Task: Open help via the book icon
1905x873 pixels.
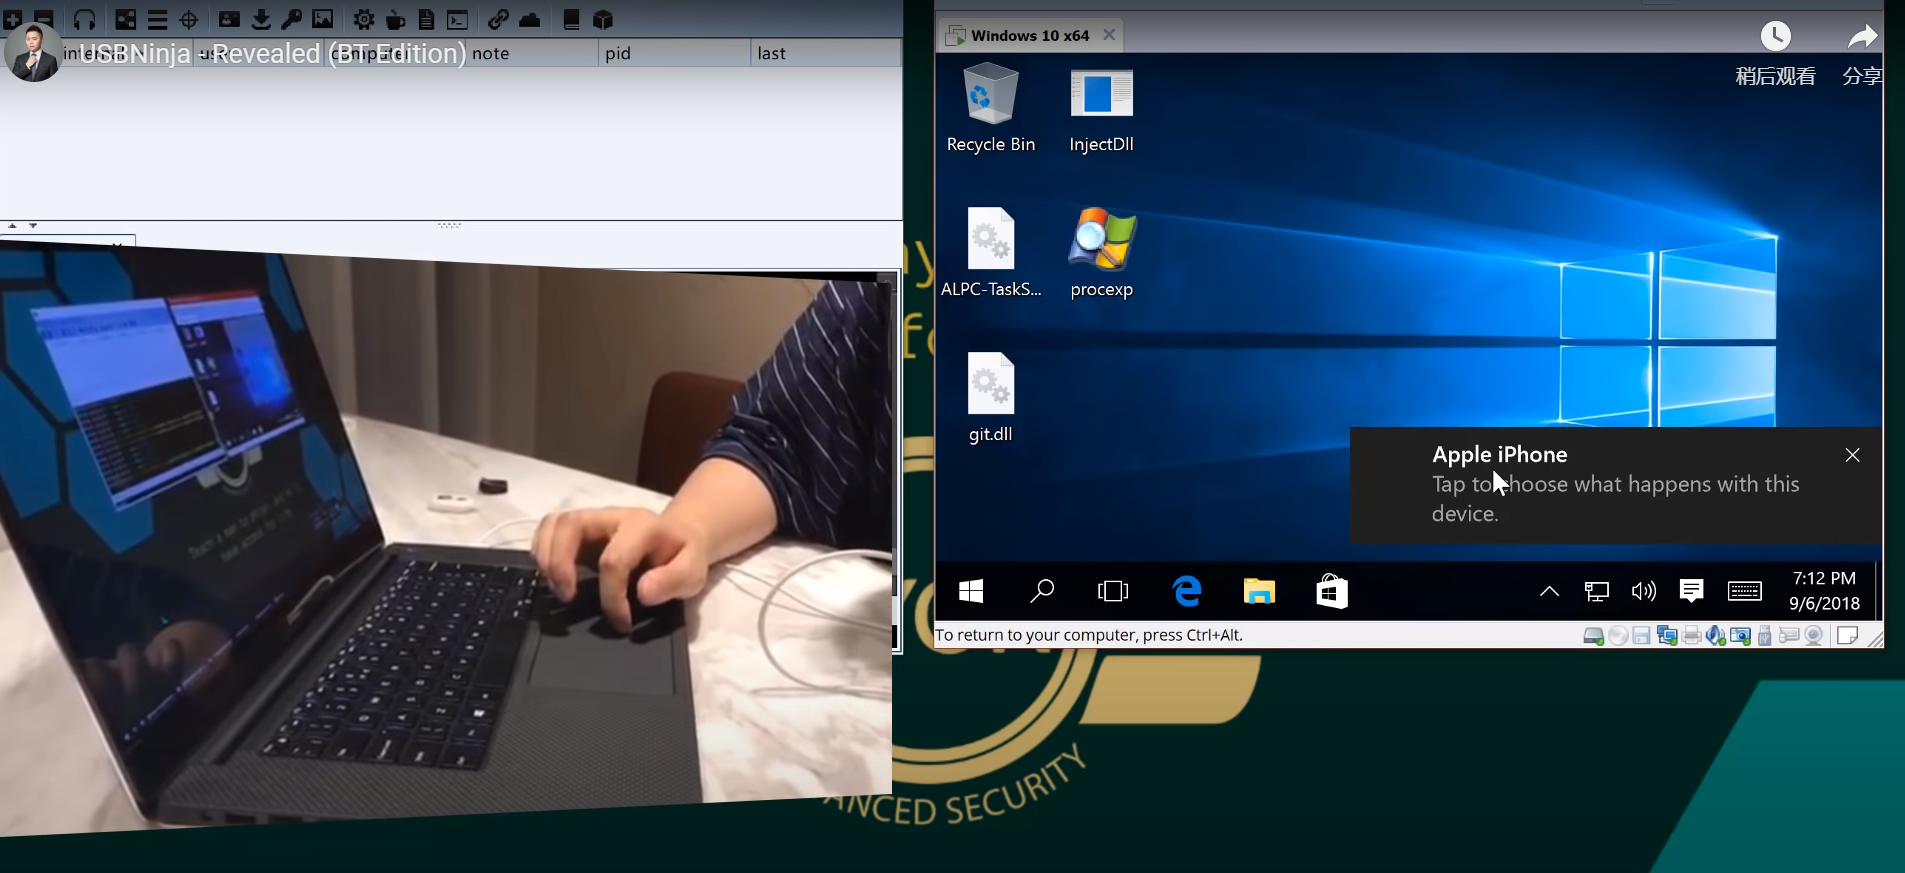Action: tap(571, 19)
